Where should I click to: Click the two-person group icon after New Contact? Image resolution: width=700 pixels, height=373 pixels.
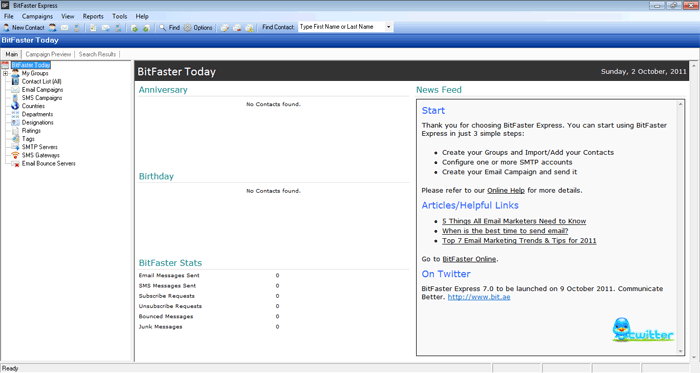[x=53, y=28]
